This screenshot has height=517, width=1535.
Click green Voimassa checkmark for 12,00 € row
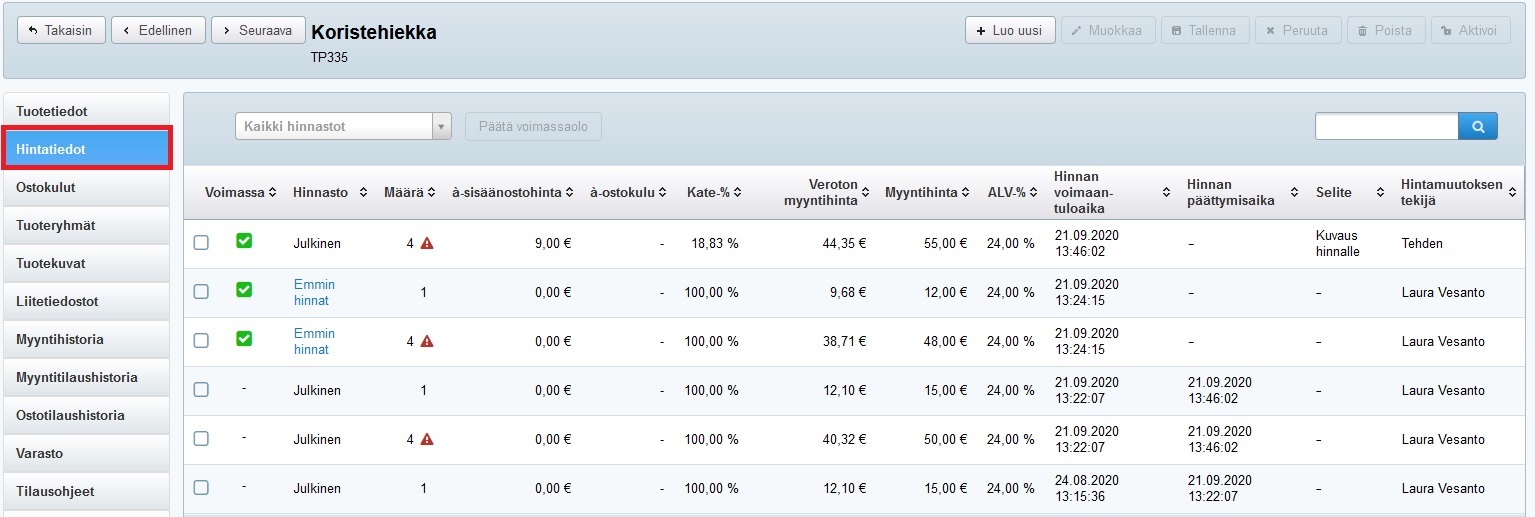click(x=244, y=290)
